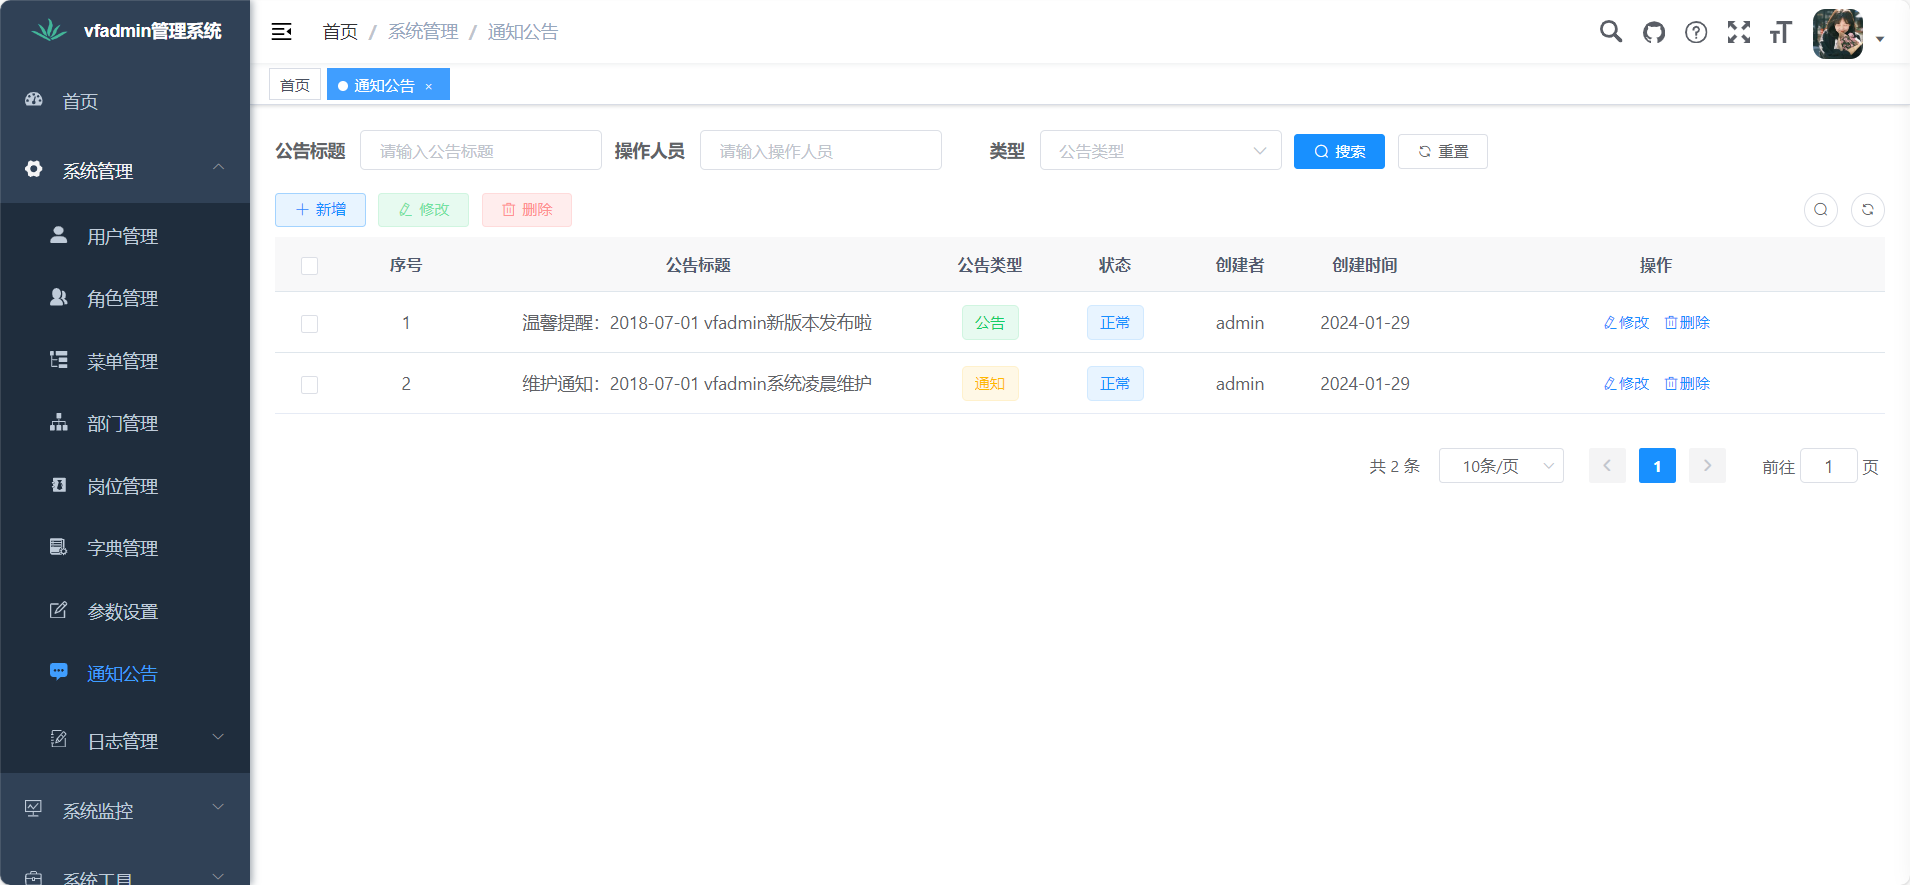Viewport: 1910px width, 885px height.
Task: Open 用户管理 in the sidebar
Action: tap(122, 237)
